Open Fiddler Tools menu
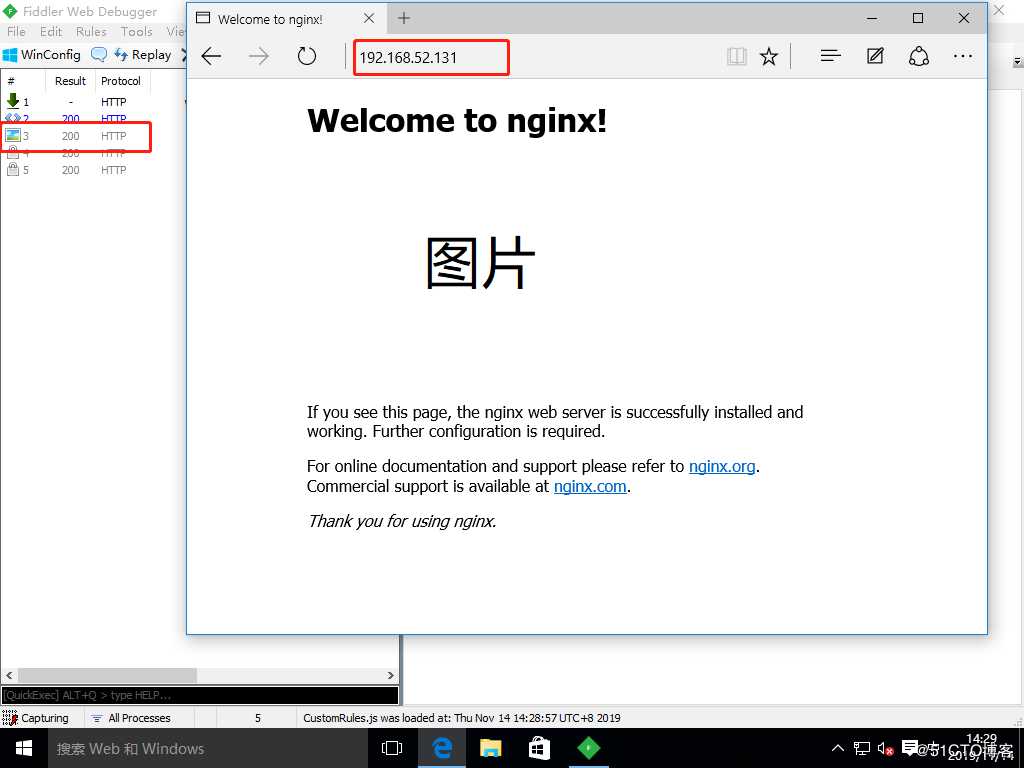This screenshot has width=1024, height=768. [x=136, y=31]
